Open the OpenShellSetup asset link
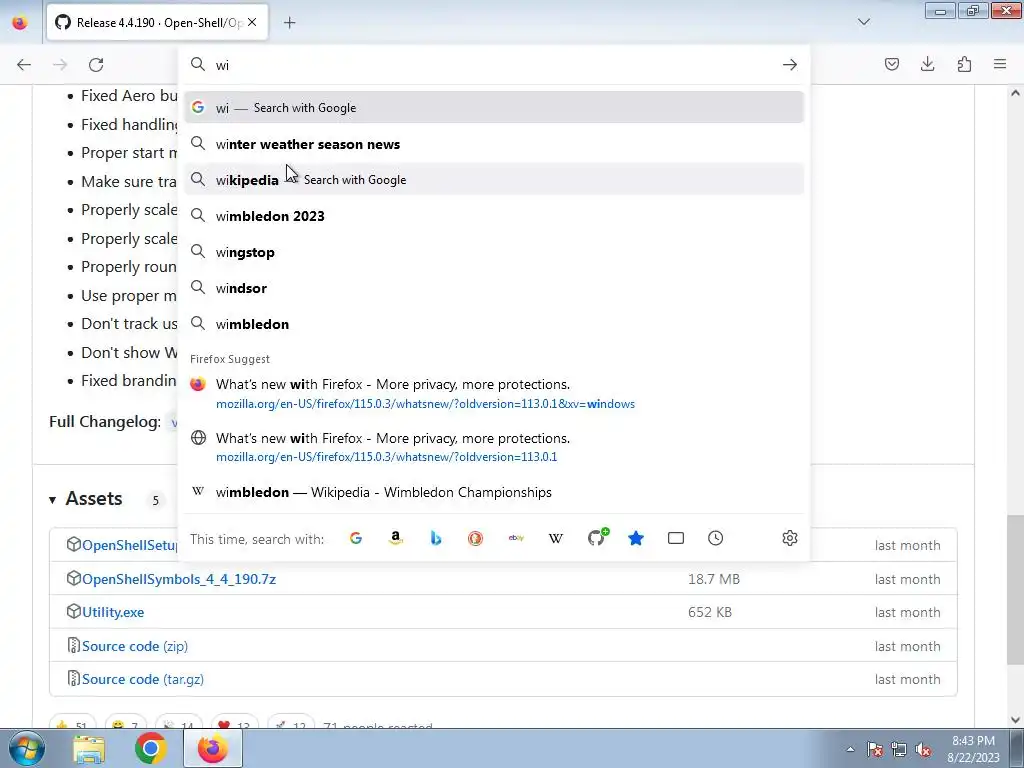The image size is (1024, 768). click(x=130, y=545)
